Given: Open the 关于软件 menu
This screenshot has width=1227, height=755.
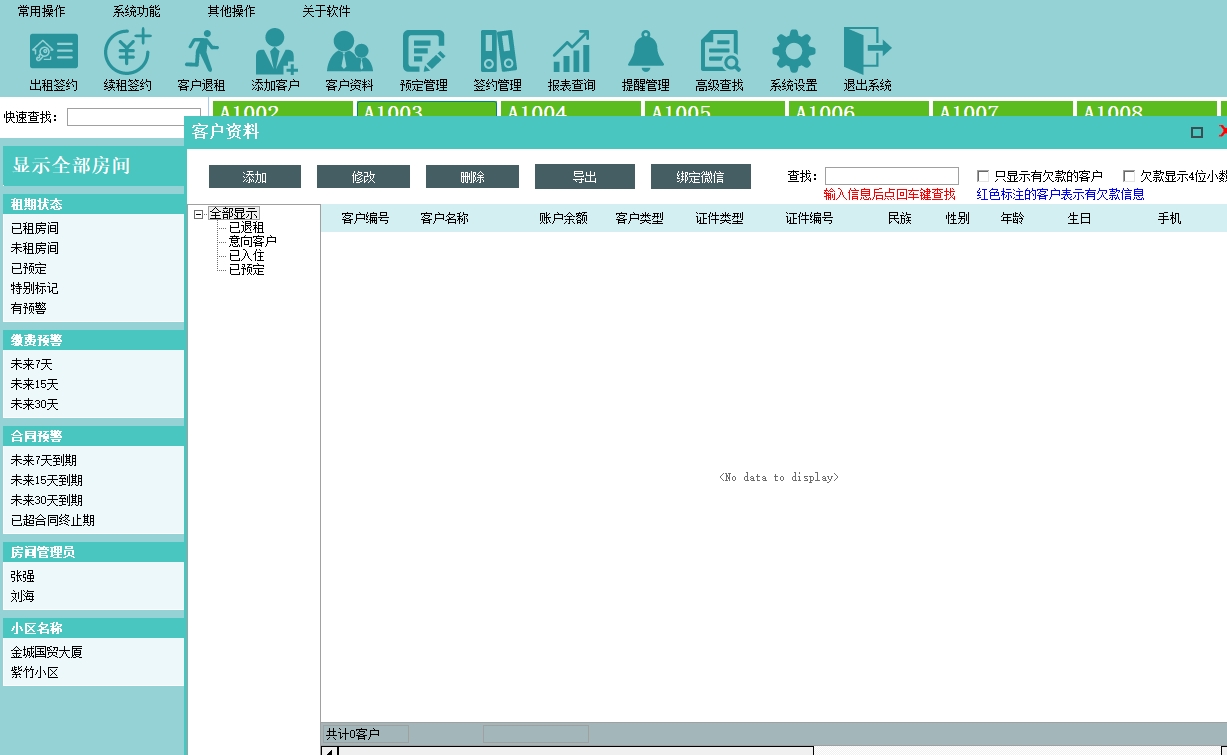Looking at the screenshot, I should (x=326, y=11).
